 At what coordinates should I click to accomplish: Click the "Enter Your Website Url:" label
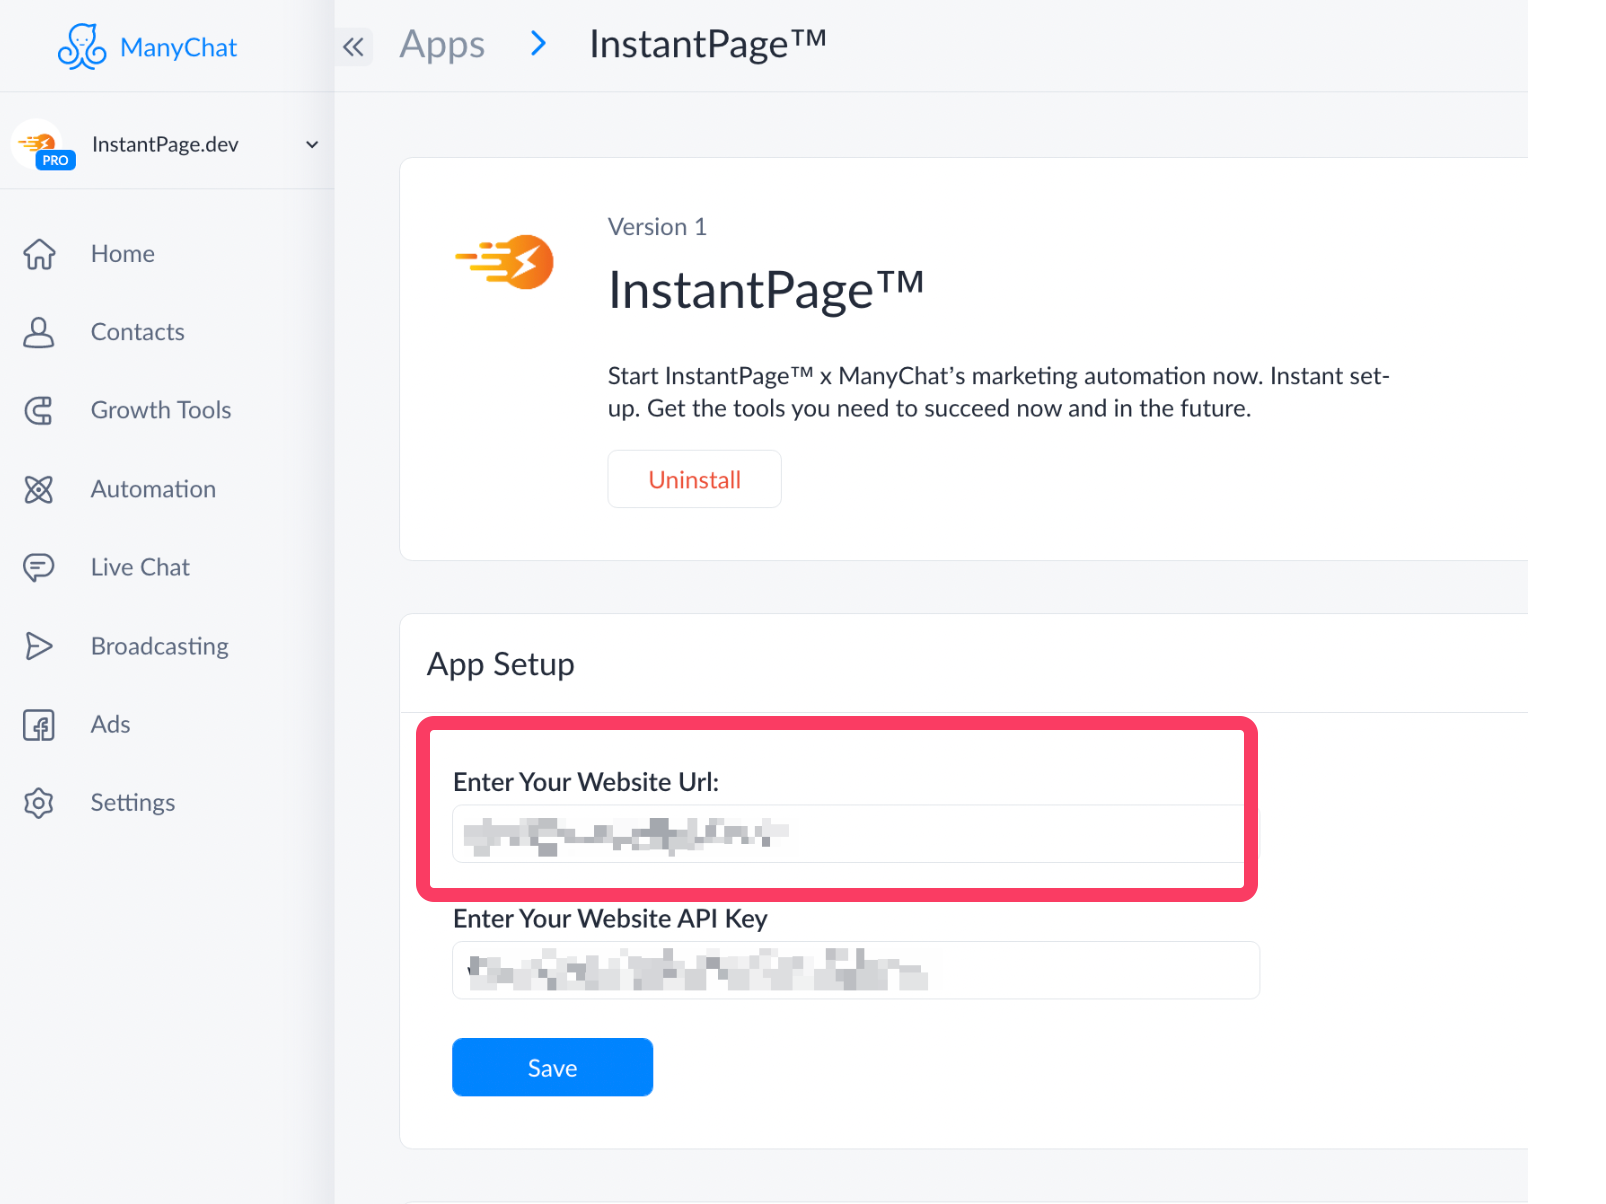coord(586,782)
